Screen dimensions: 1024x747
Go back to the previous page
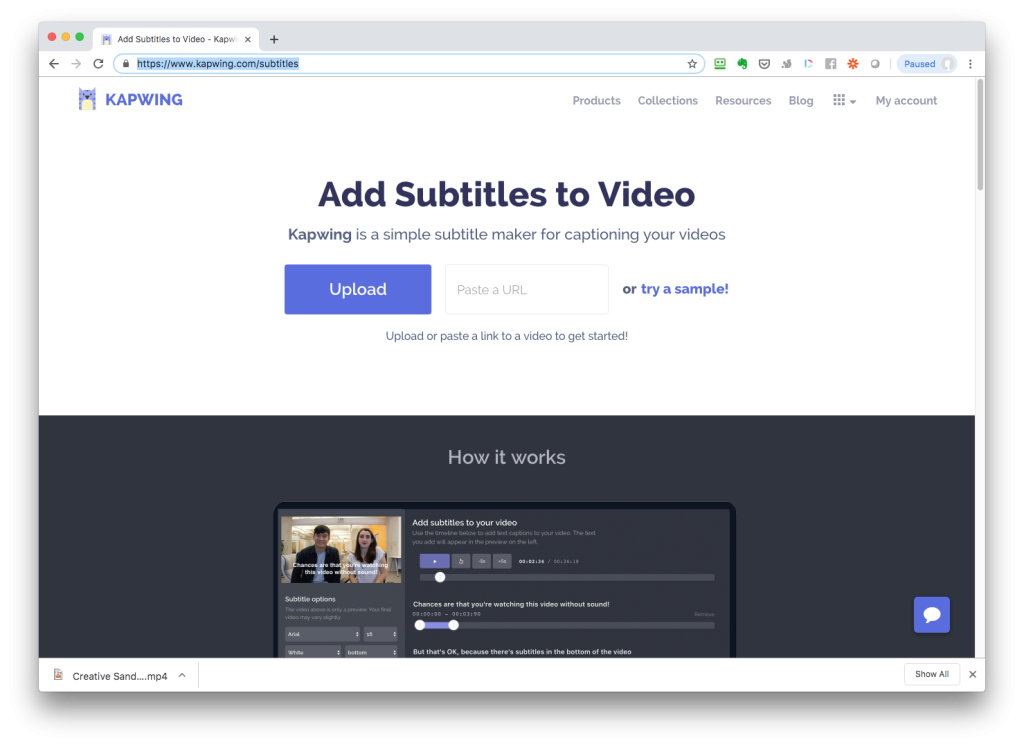pyautogui.click(x=54, y=64)
